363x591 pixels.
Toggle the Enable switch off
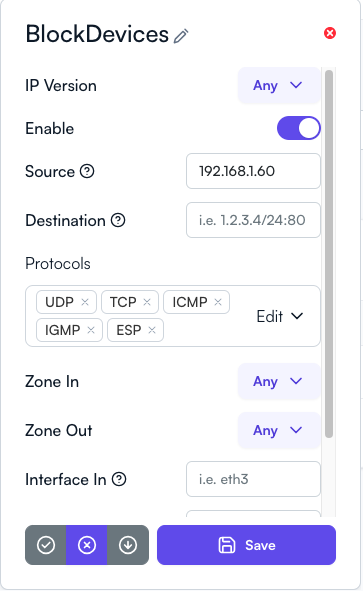[299, 128]
